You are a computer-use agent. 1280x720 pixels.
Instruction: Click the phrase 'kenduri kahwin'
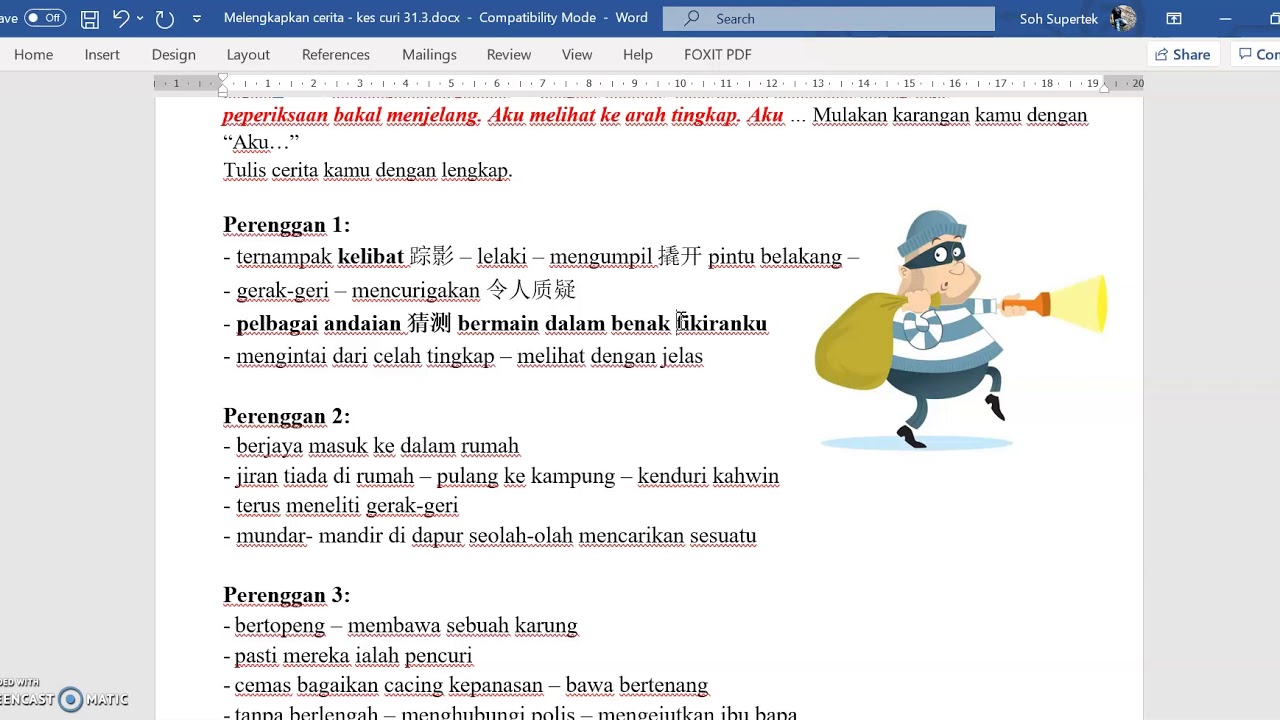pos(708,477)
